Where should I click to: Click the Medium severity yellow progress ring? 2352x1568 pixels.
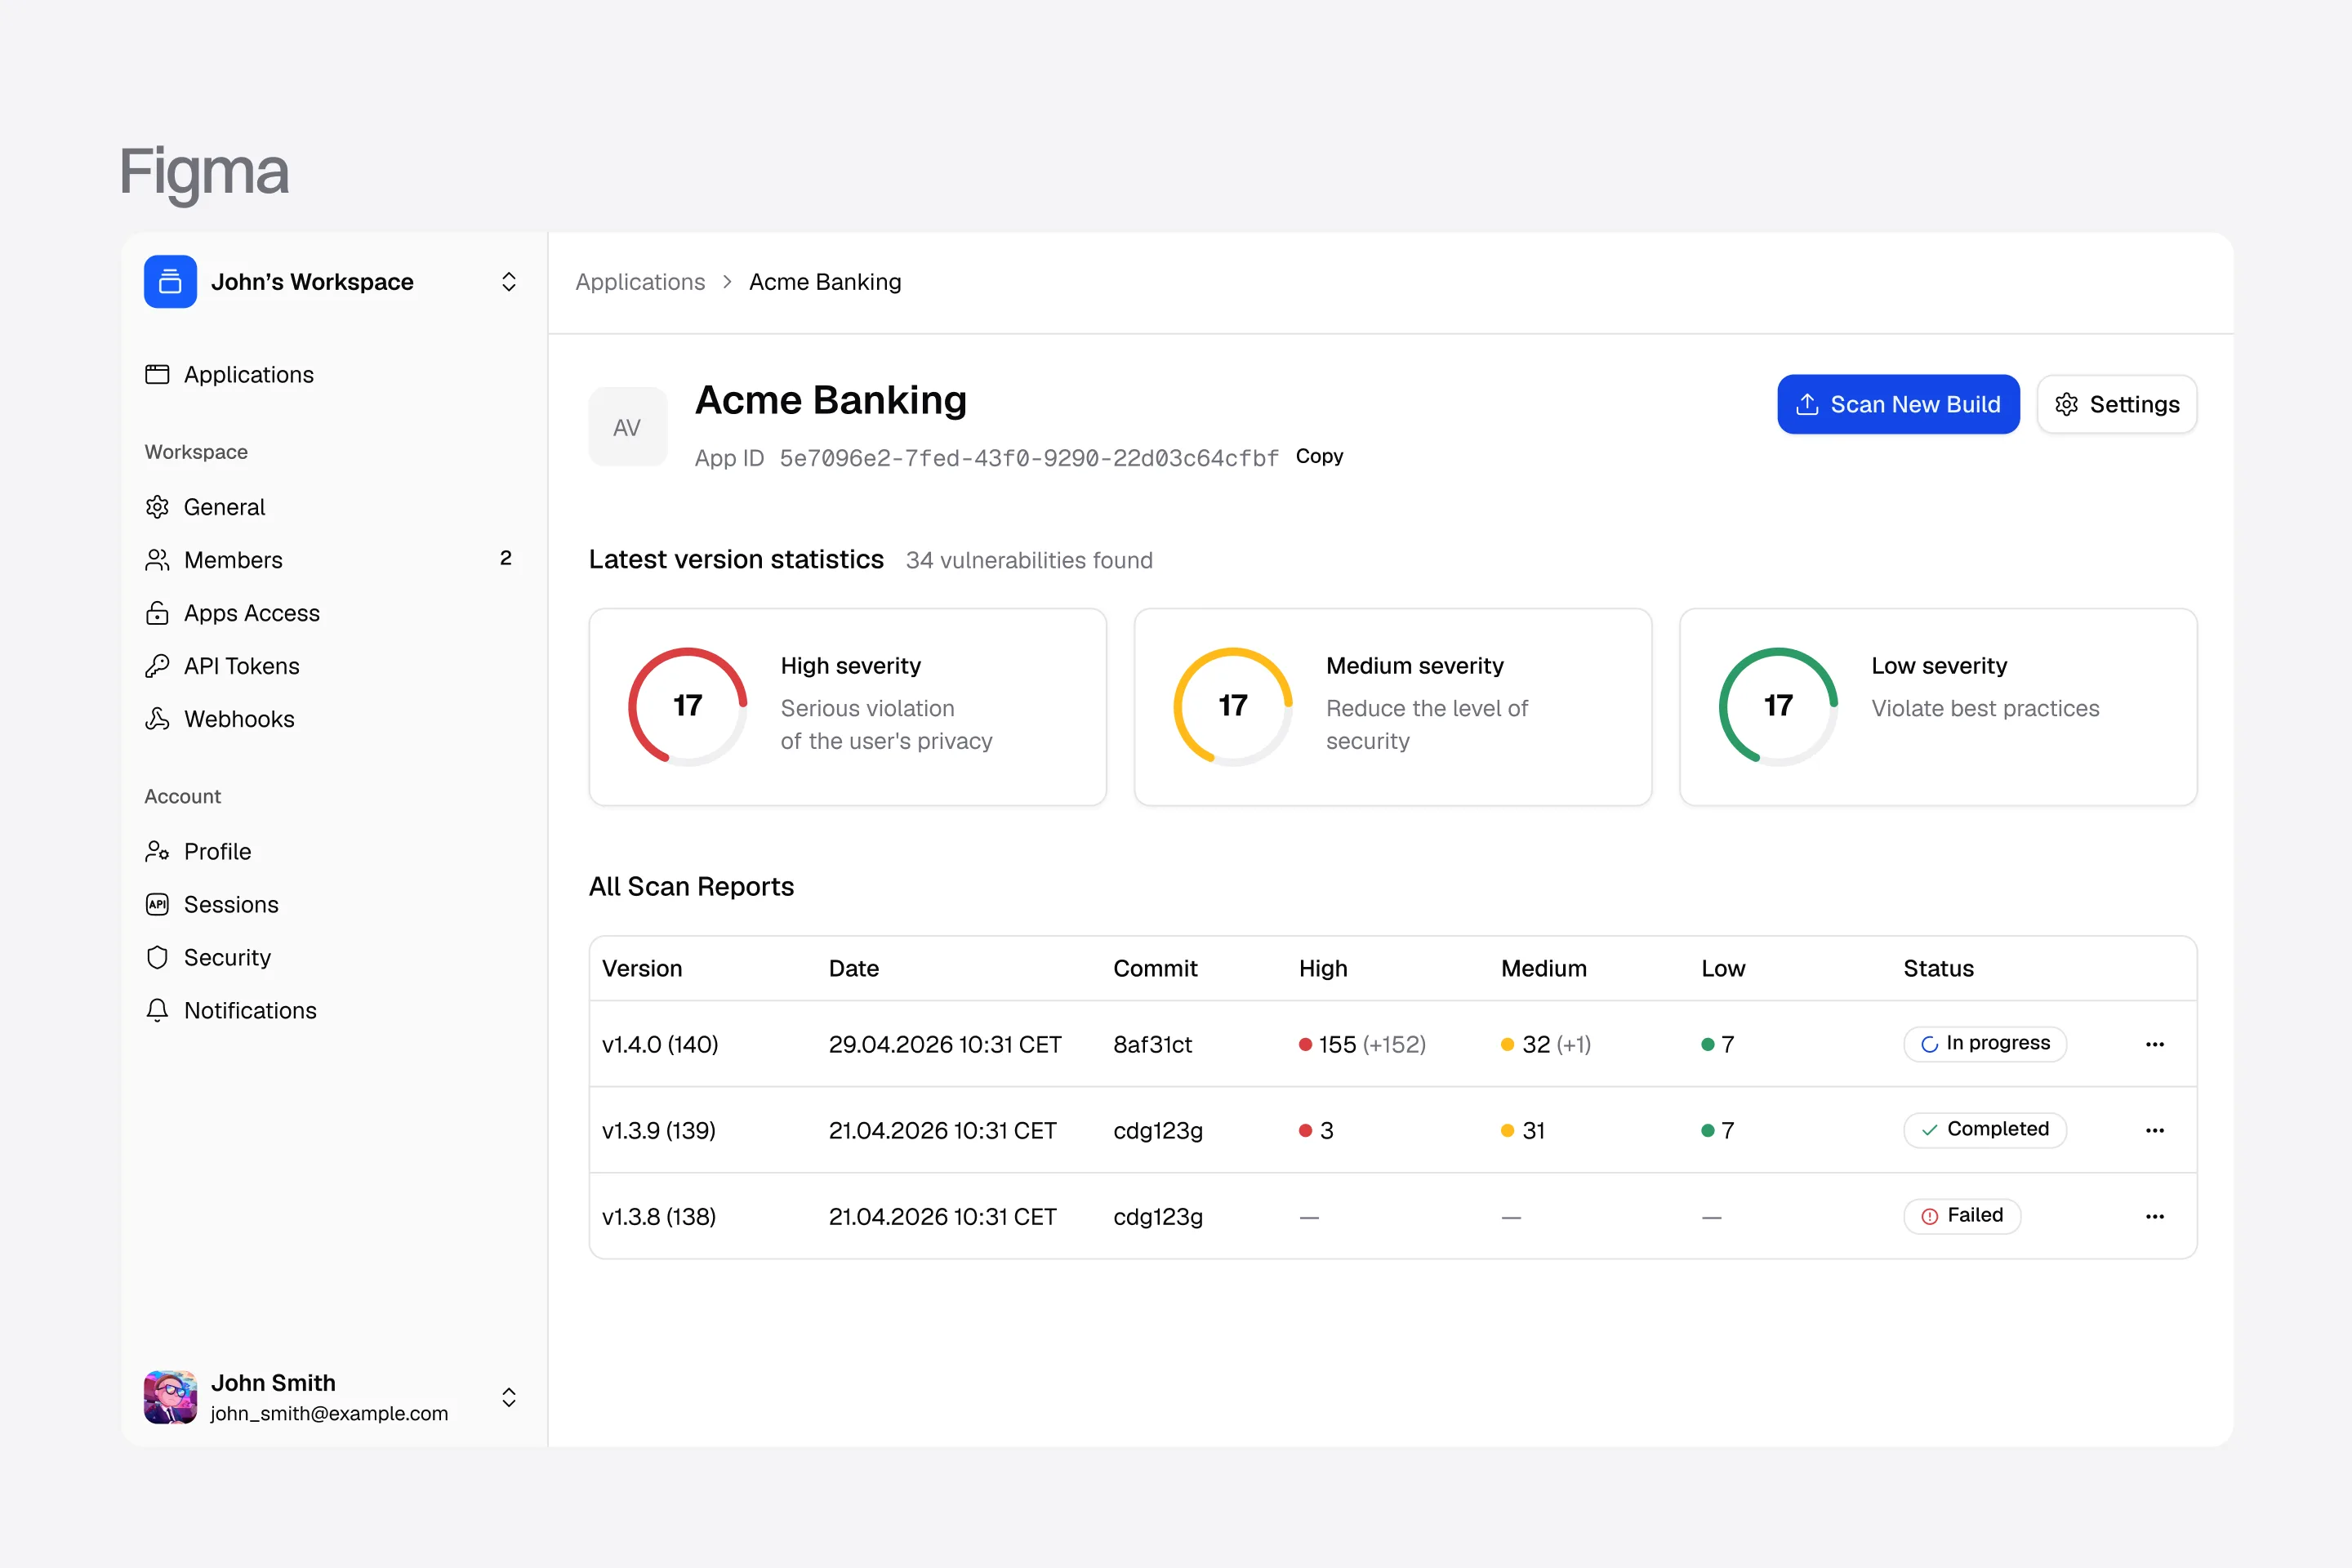click(1233, 706)
